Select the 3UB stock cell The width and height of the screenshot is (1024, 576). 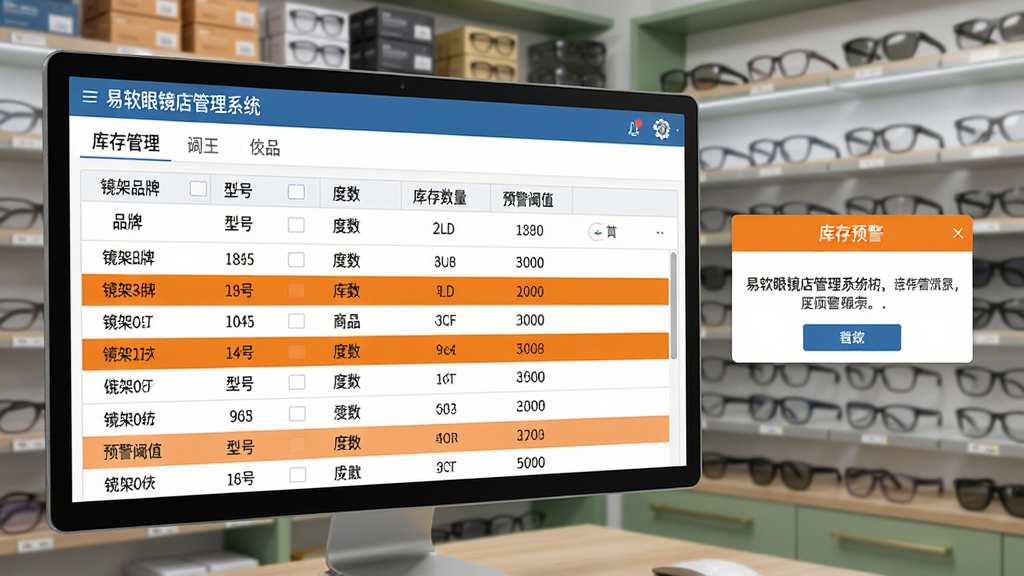point(445,262)
